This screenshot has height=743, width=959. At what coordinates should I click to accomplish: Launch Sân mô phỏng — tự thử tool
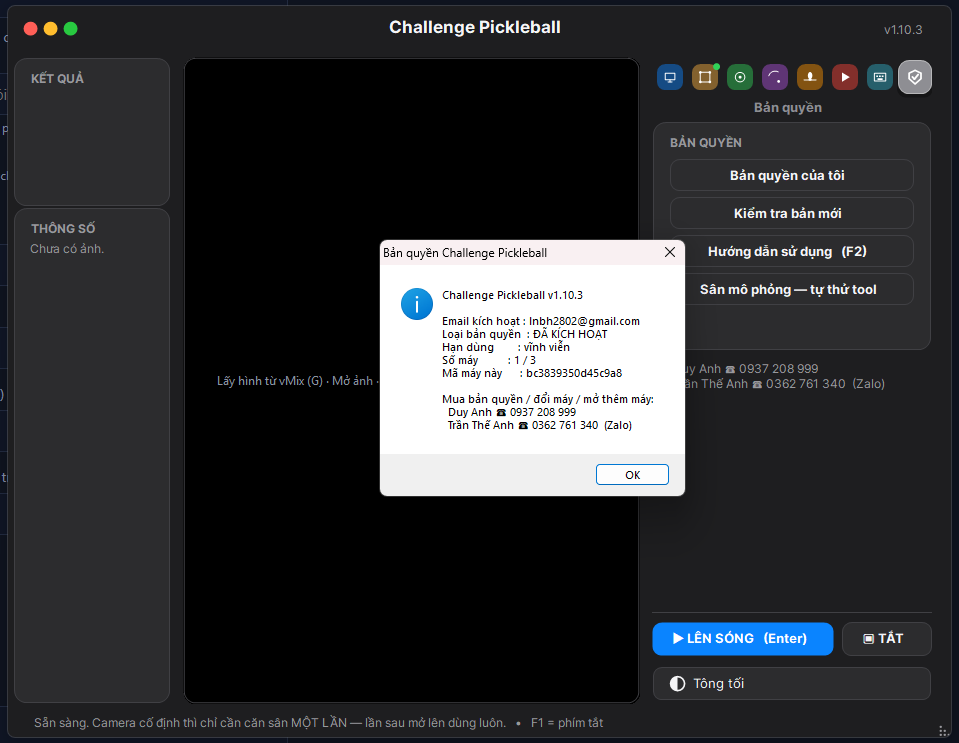792,289
